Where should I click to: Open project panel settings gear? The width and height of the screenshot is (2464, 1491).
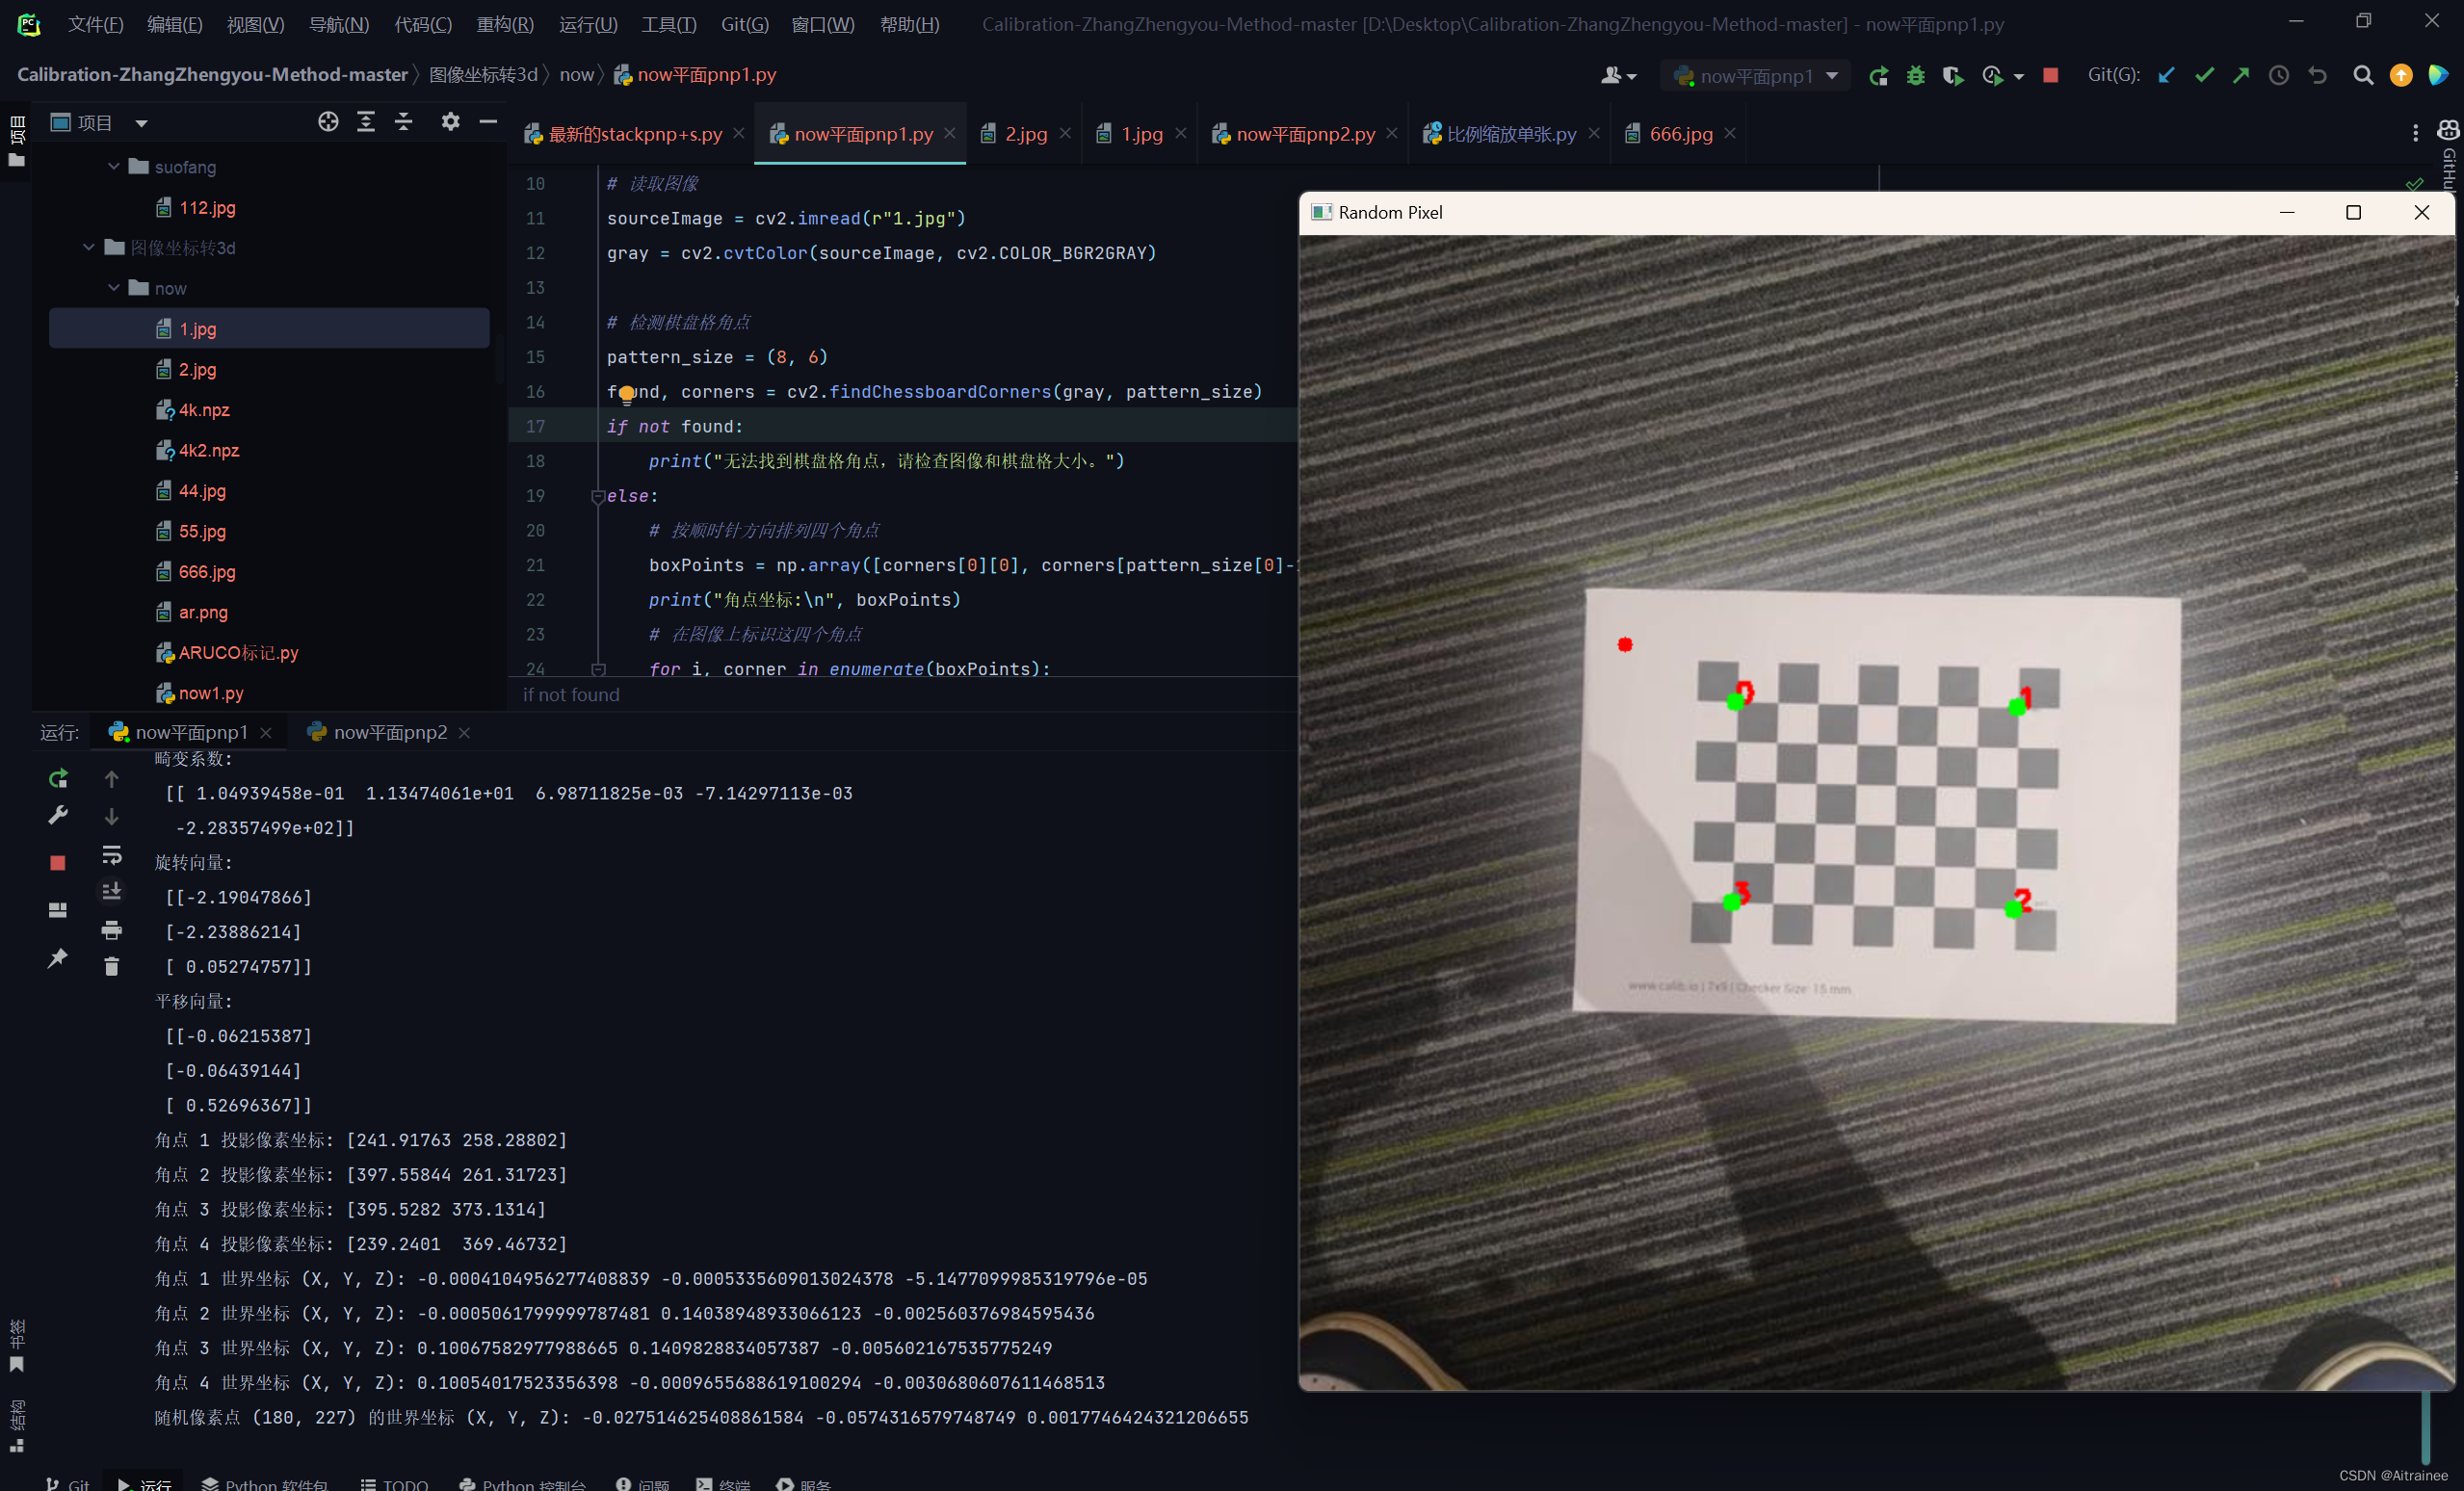[x=451, y=122]
